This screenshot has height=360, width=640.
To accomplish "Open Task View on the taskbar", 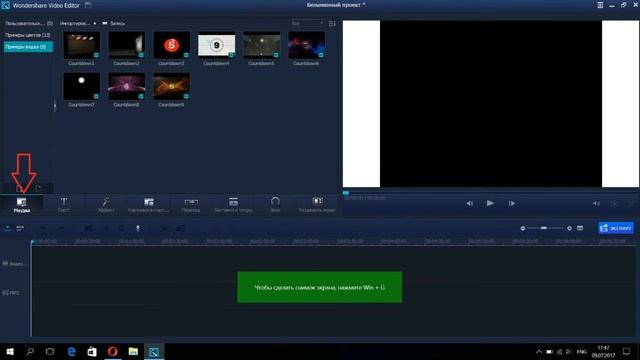I will (50, 351).
